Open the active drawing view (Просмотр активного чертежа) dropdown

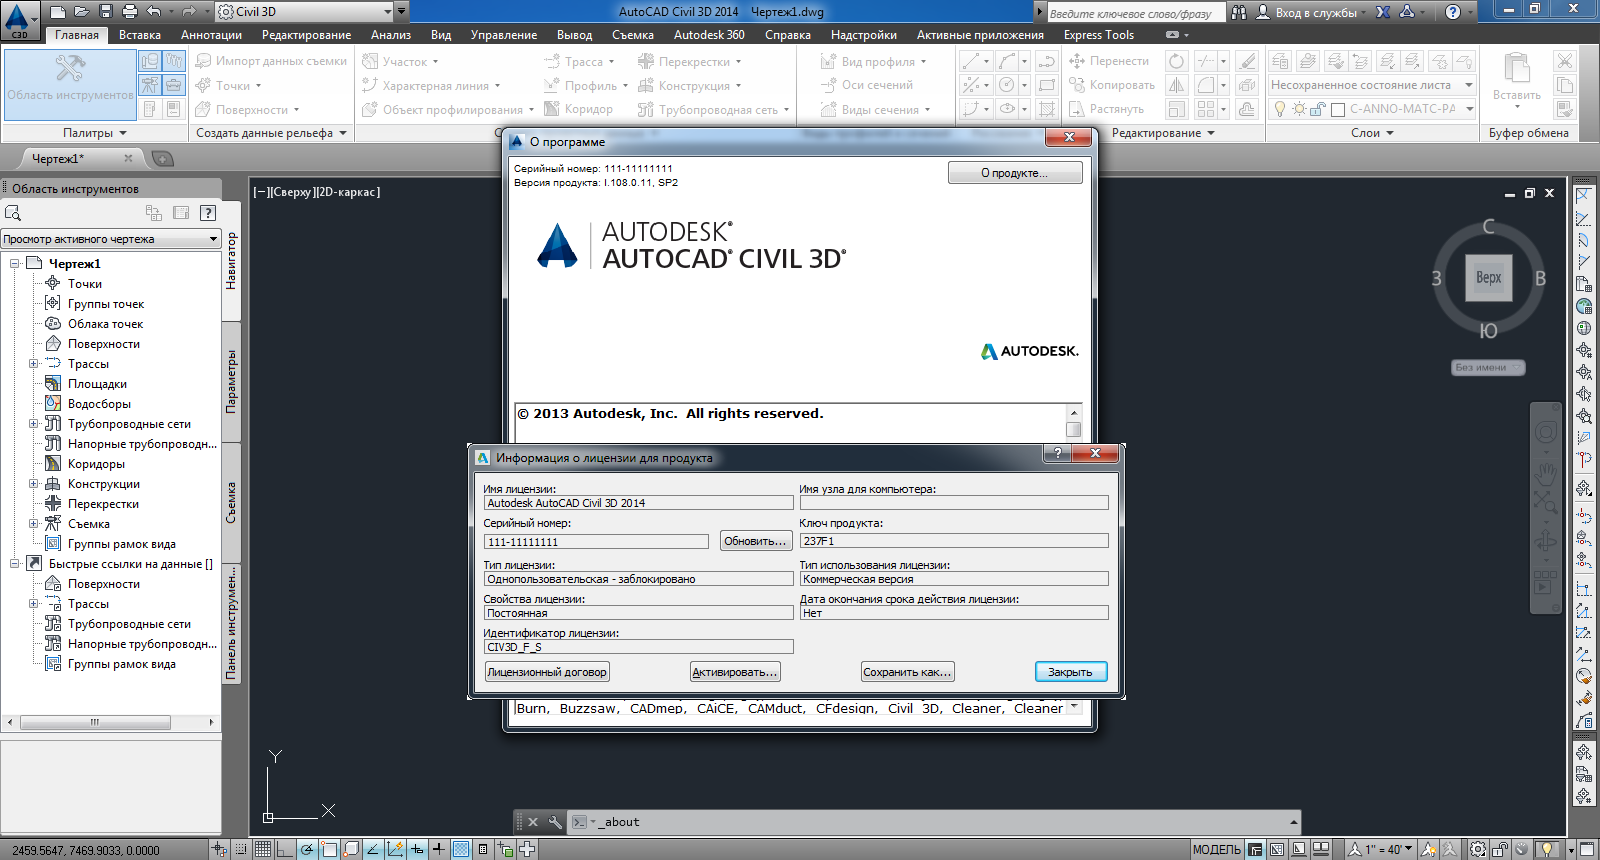pos(110,239)
